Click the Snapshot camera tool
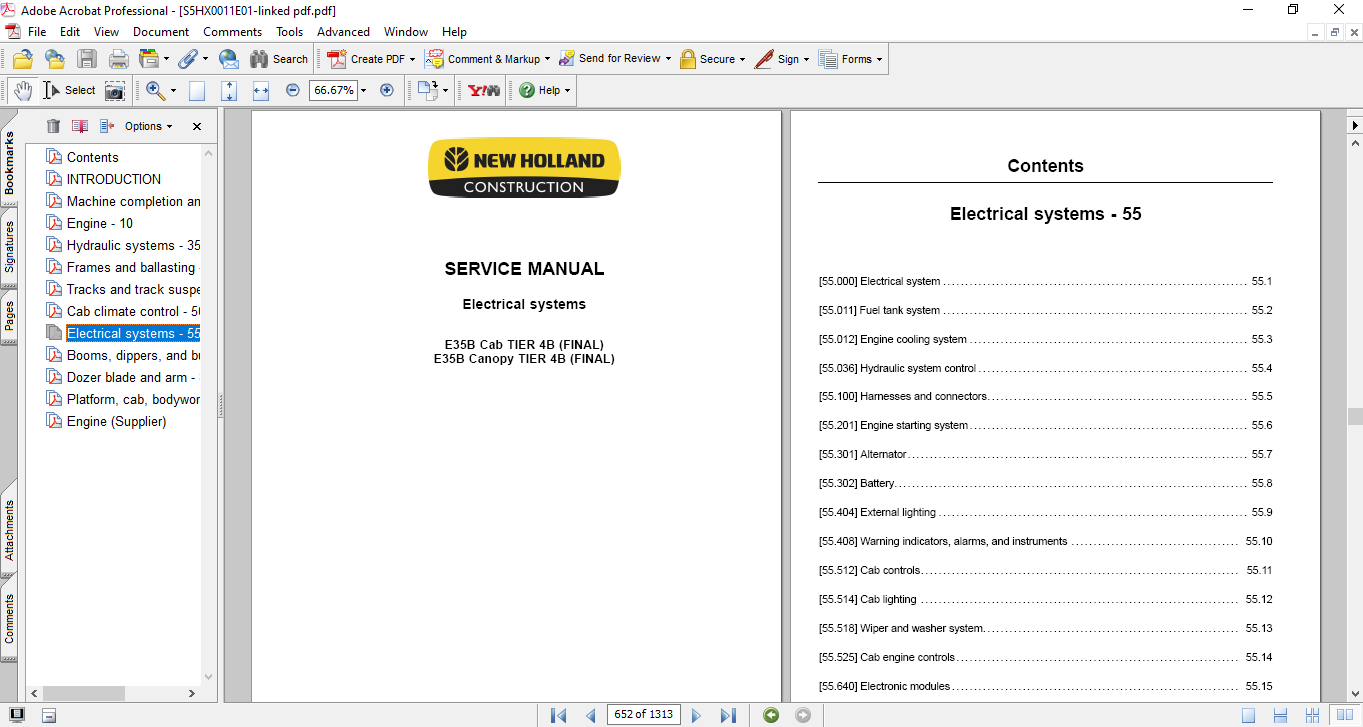Viewport: 1363px width, 727px height. tap(115, 90)
